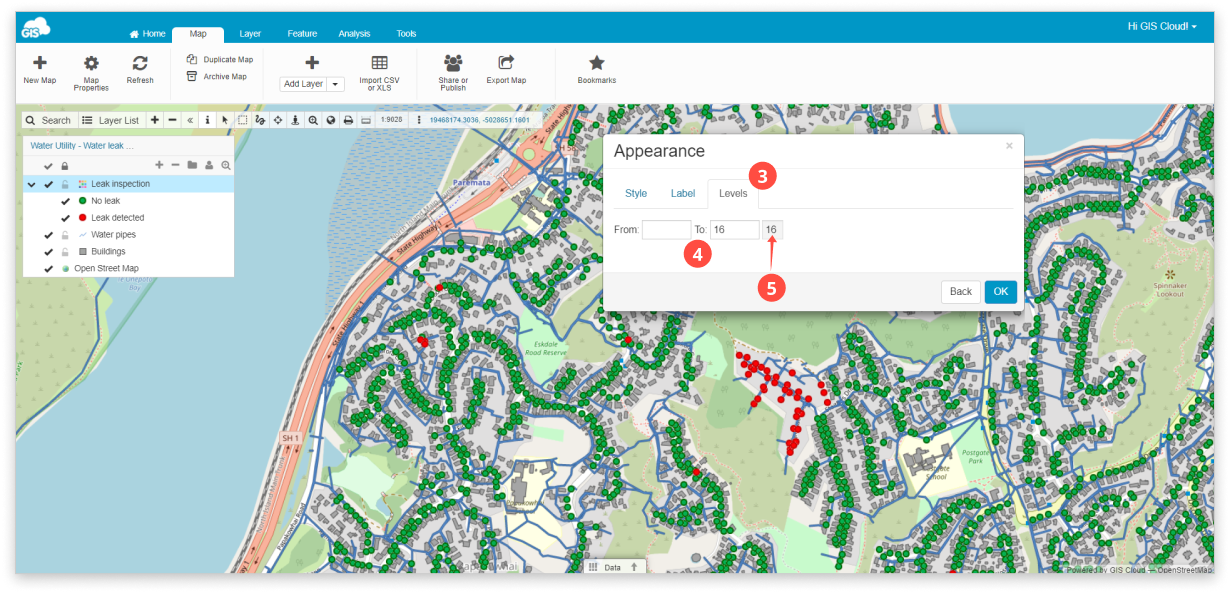
Task: Open the Tools menu
Action: [x=406, y=33]
